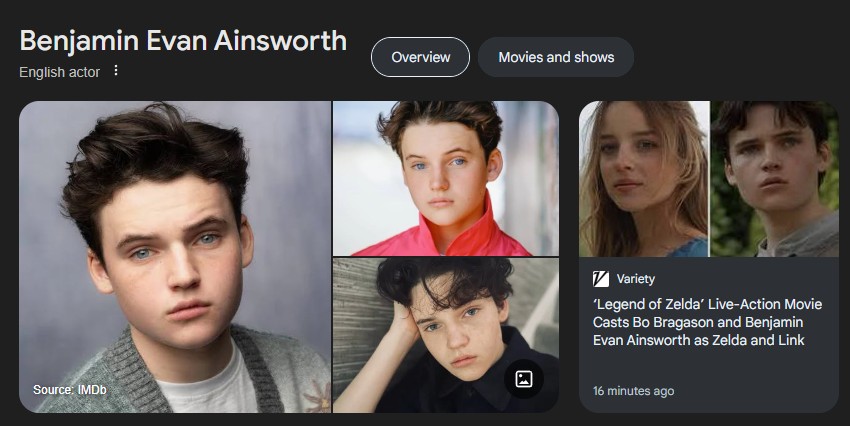
Task: Open the three-dot more options menu
Action: pyautogui.click(x=115, y=70)
